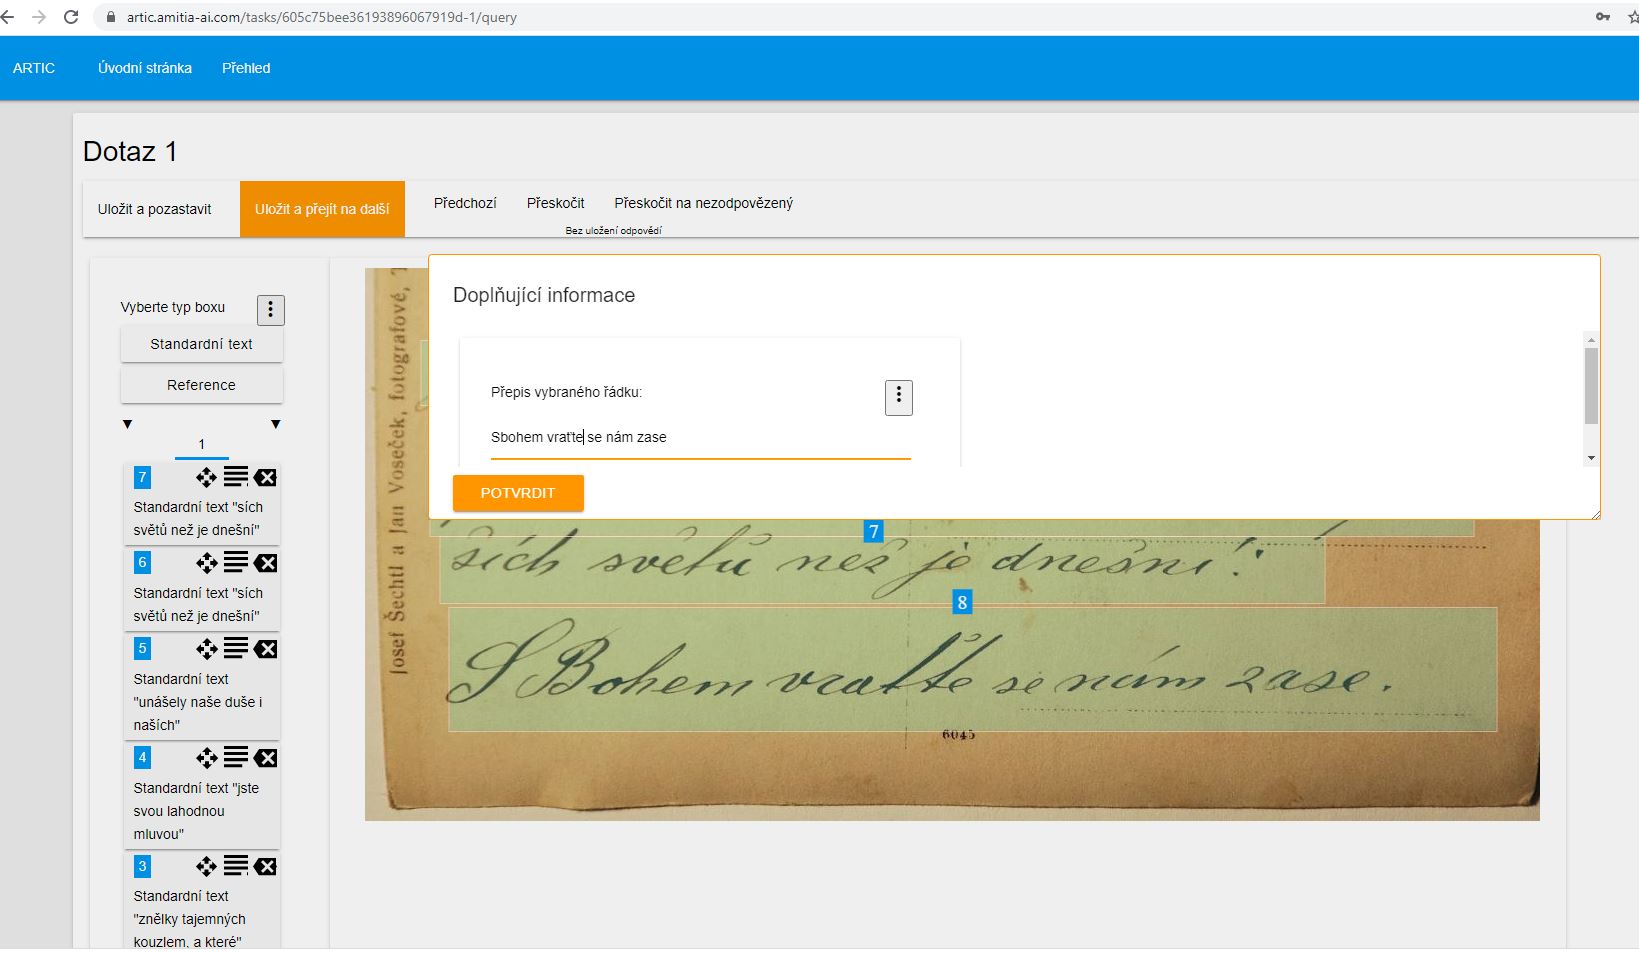
Task: Click the key icon in address bar
Action: point(1603,17)
